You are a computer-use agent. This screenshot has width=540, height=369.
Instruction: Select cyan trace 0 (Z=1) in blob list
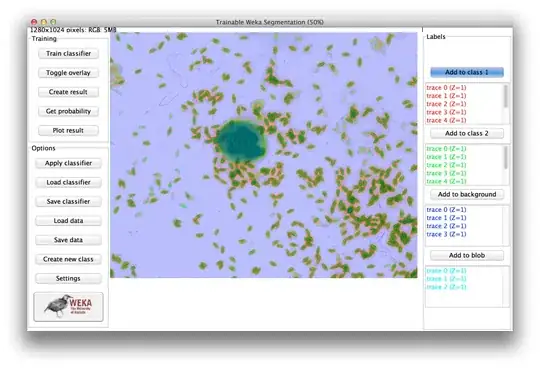click(x=446, y=271)
